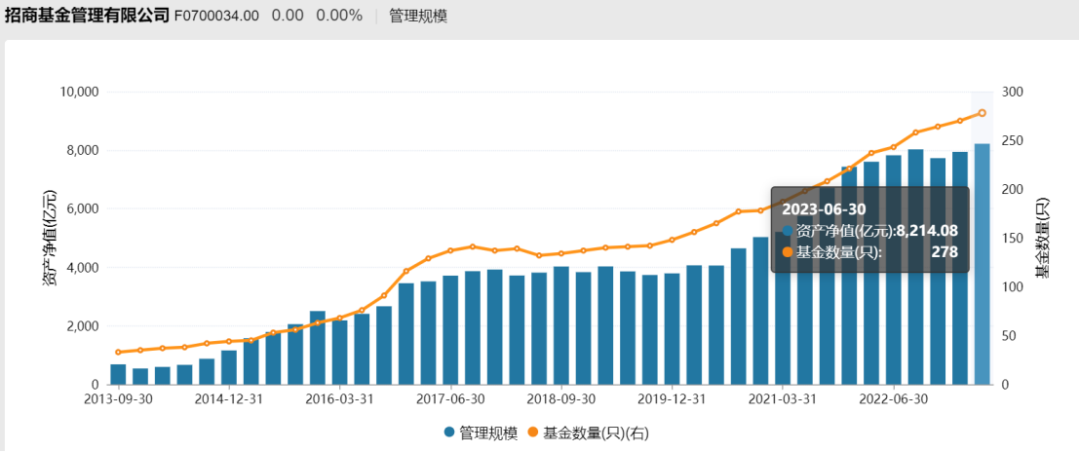Toggle the 基金数量(只)(右) legend series
The image size is (1080, 452).
click(x=588, y=433)
